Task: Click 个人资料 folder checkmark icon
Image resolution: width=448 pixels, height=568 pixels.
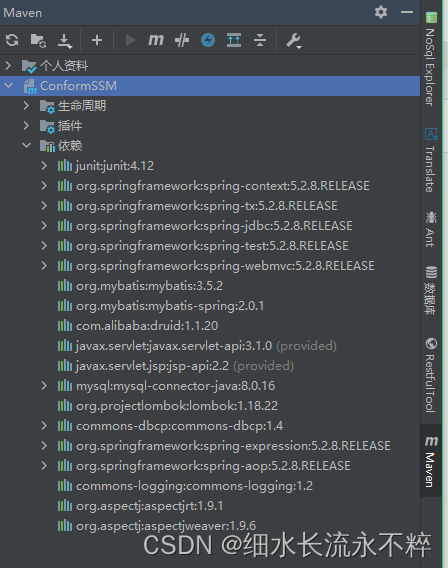Action: click(x=29, y=66)
